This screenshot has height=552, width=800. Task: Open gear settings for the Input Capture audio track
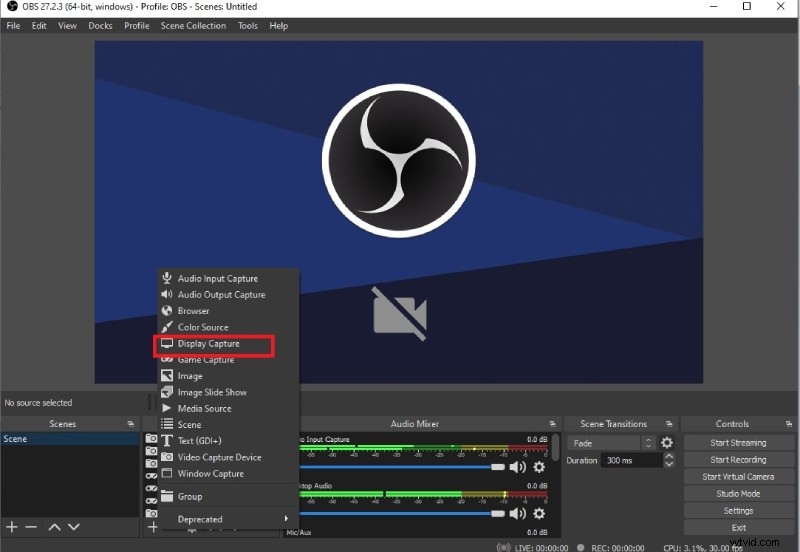point(539,467)
